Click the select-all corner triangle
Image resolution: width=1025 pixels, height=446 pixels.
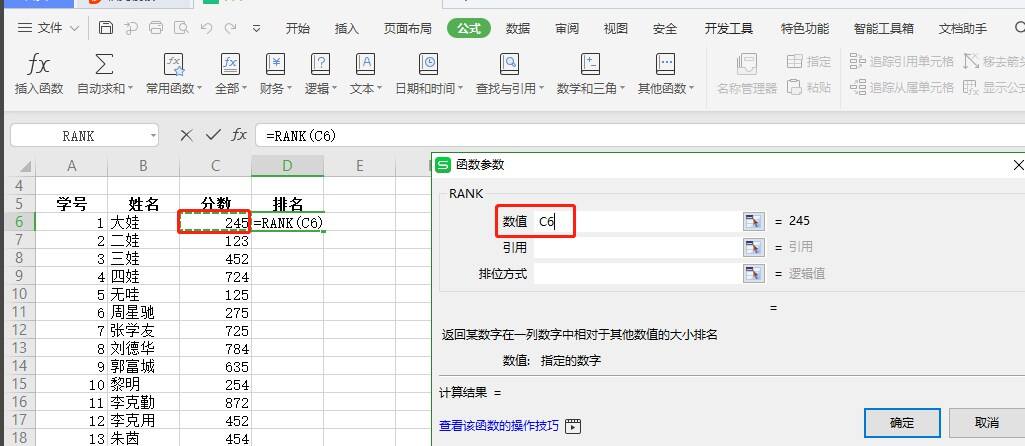coord(25,167)
